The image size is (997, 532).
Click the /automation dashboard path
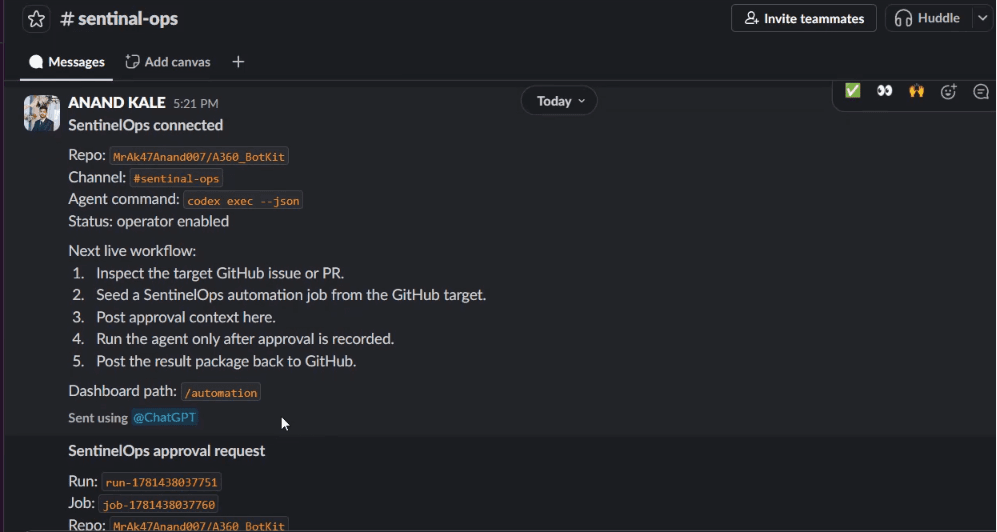tap(221, 393)
